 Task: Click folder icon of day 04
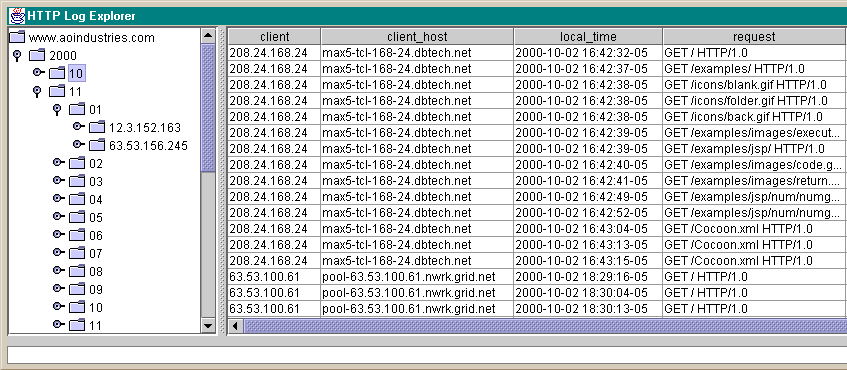[x=77, y=199]
